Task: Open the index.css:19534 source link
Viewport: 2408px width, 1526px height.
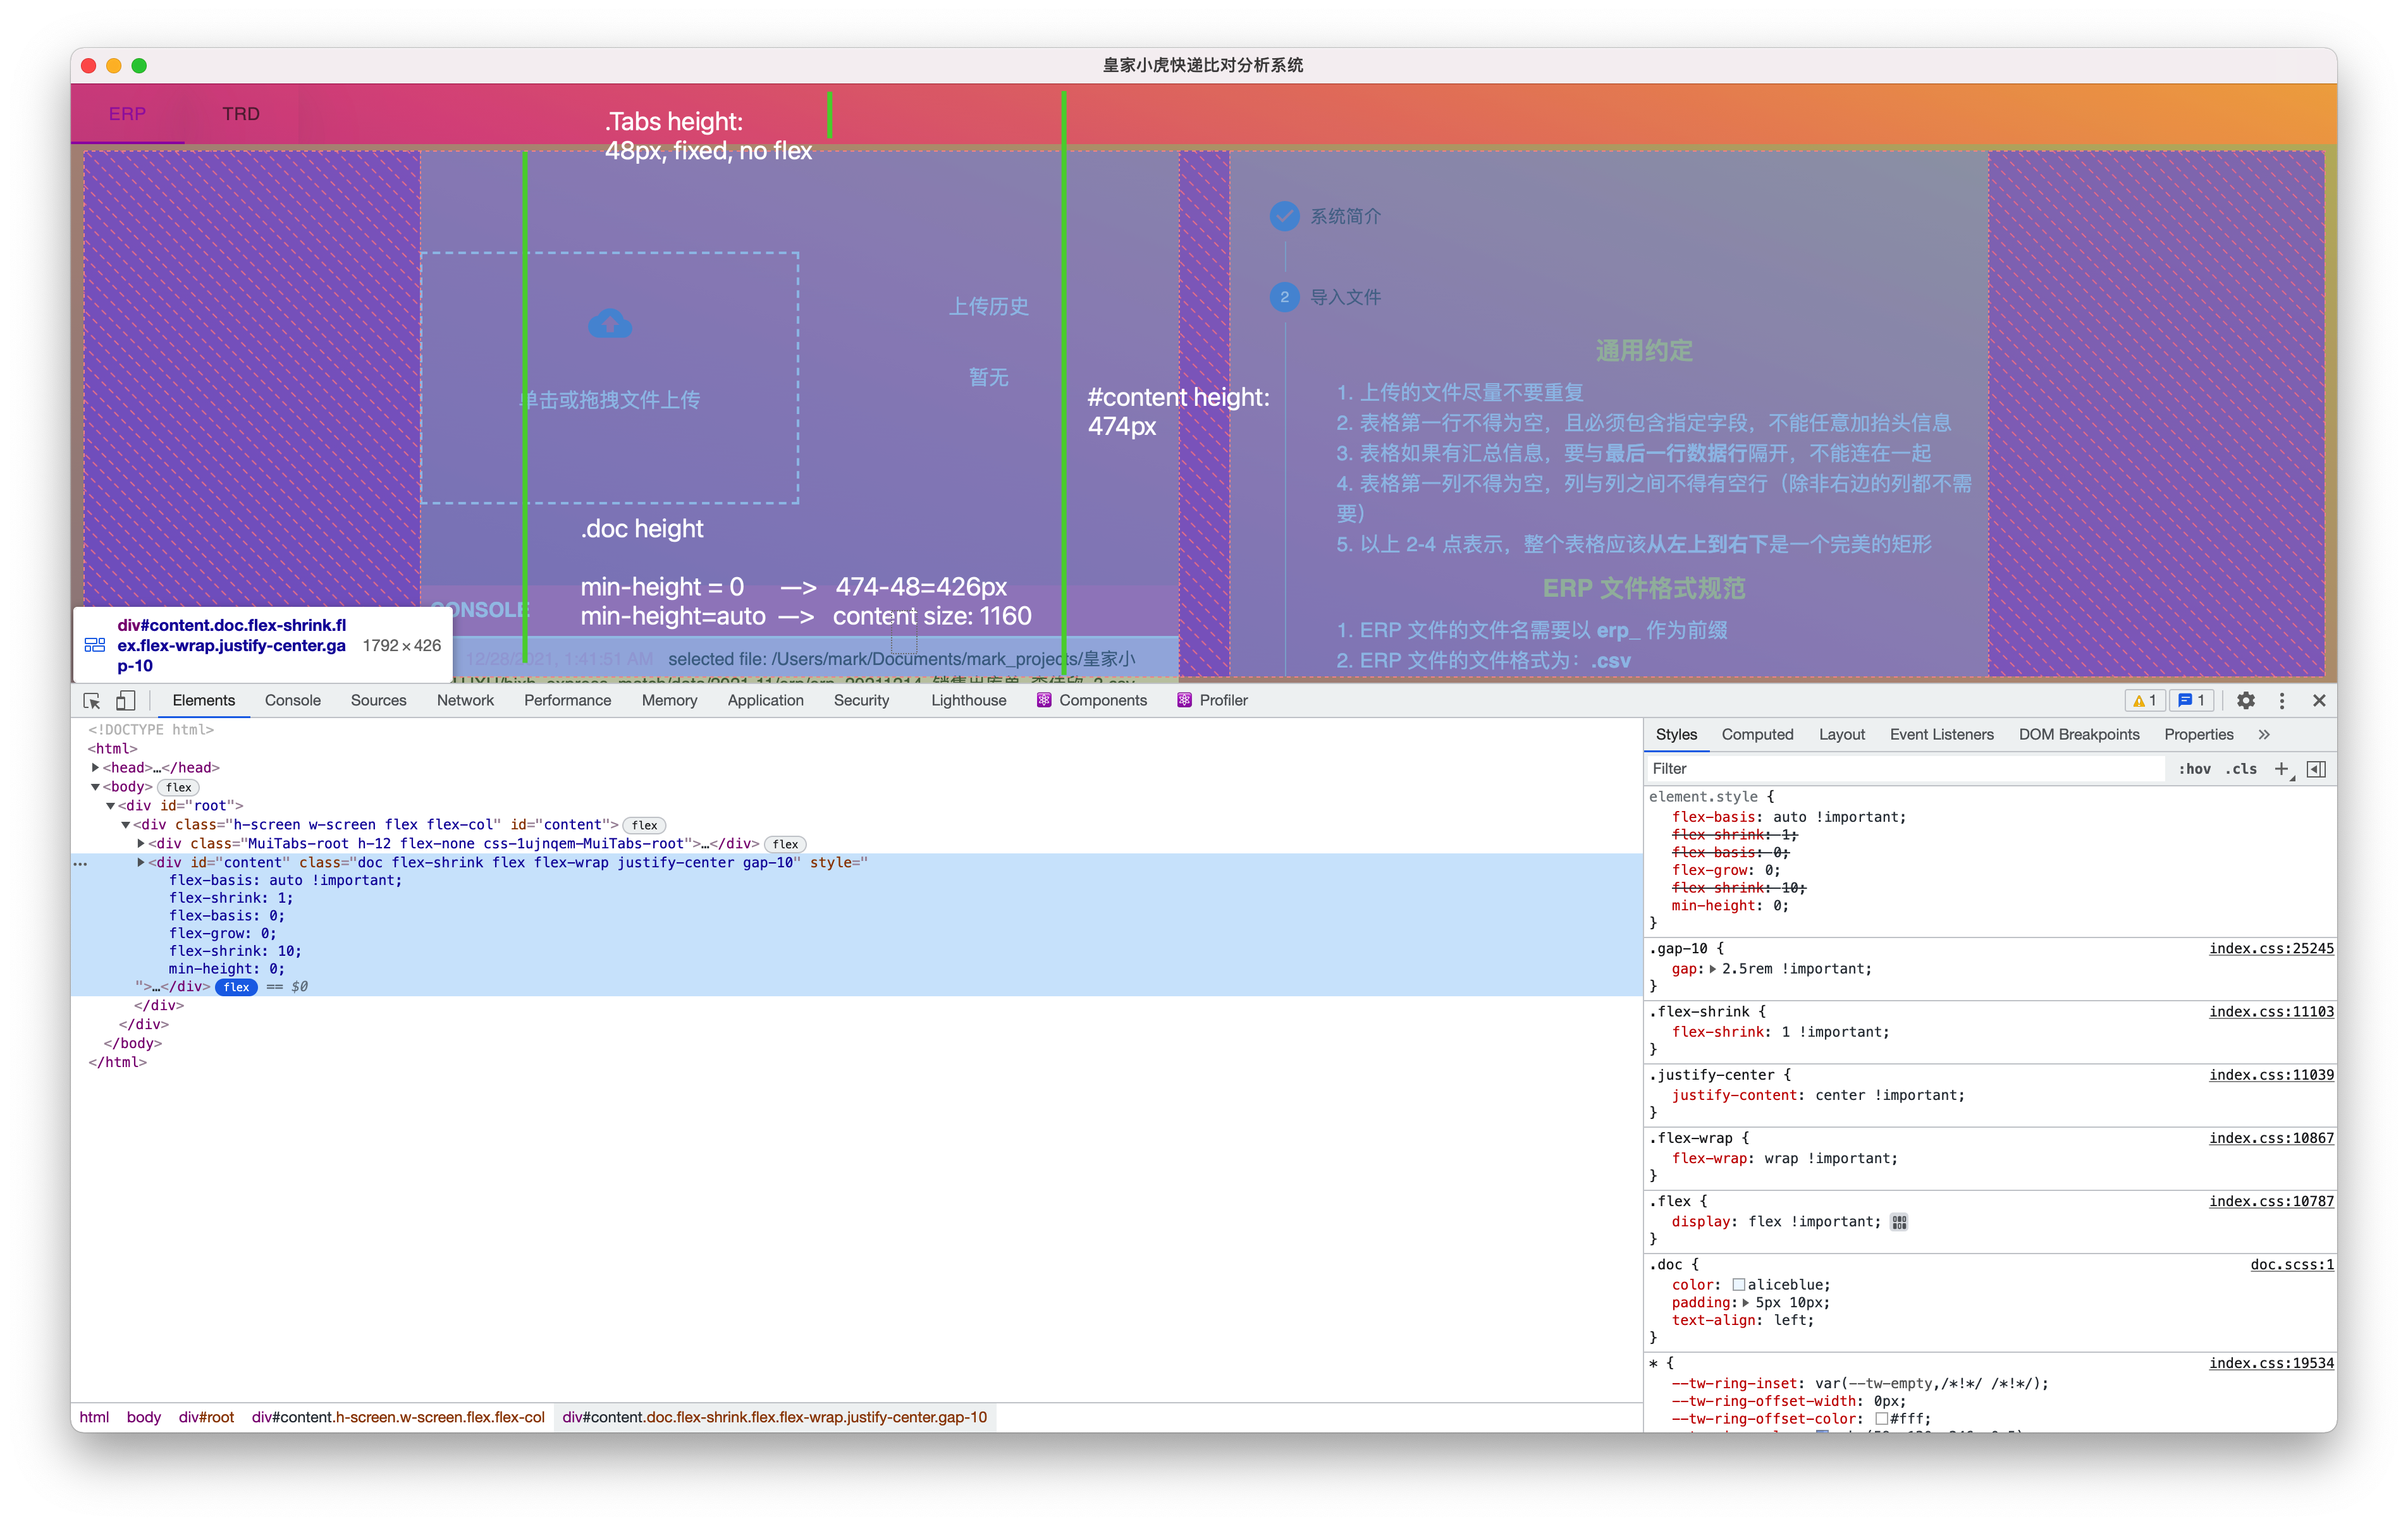Action: click(x=2271, y=1364)
